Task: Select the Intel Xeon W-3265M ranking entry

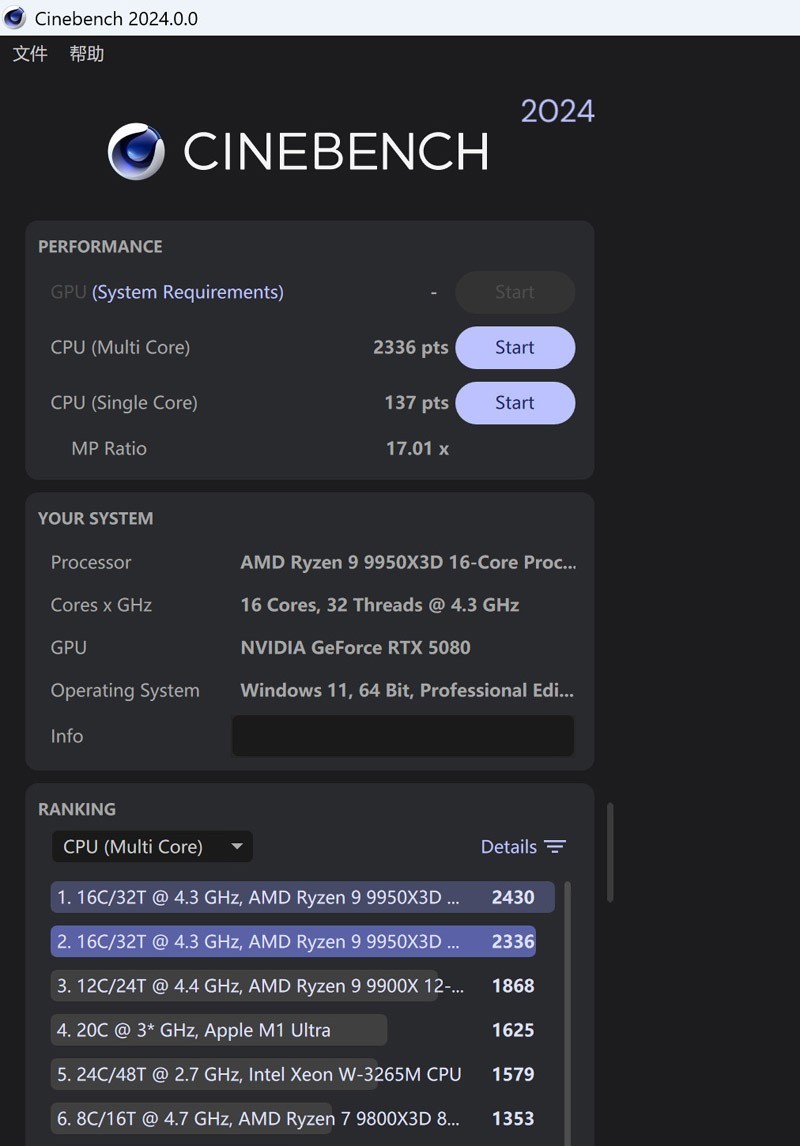Action: [256, 1074]
